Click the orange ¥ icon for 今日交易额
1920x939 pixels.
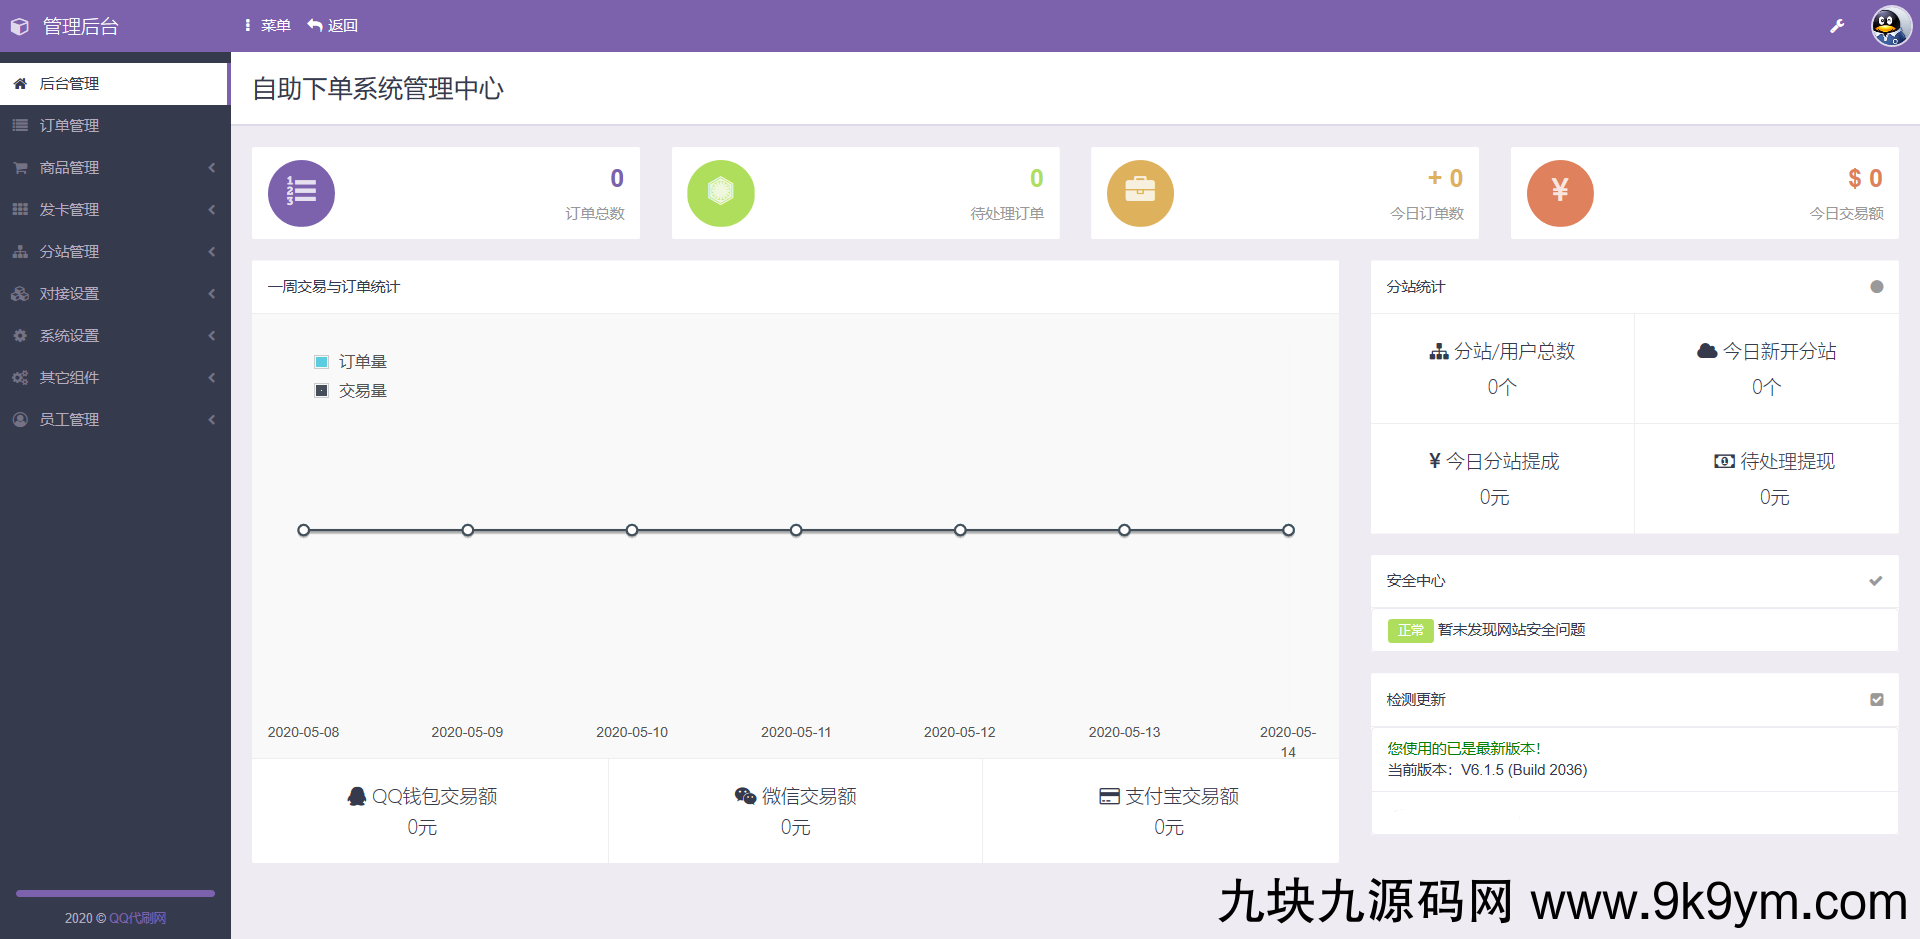(x=1560, y=193)
